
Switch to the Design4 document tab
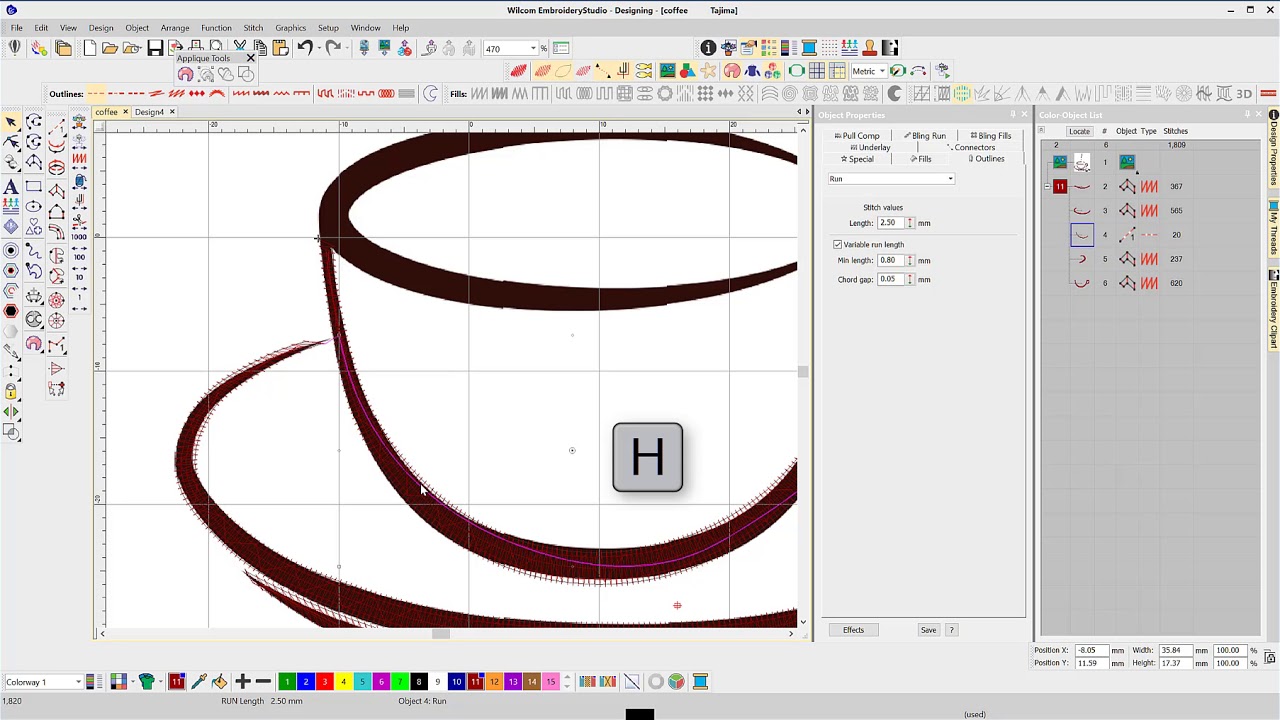pos(149,112)
